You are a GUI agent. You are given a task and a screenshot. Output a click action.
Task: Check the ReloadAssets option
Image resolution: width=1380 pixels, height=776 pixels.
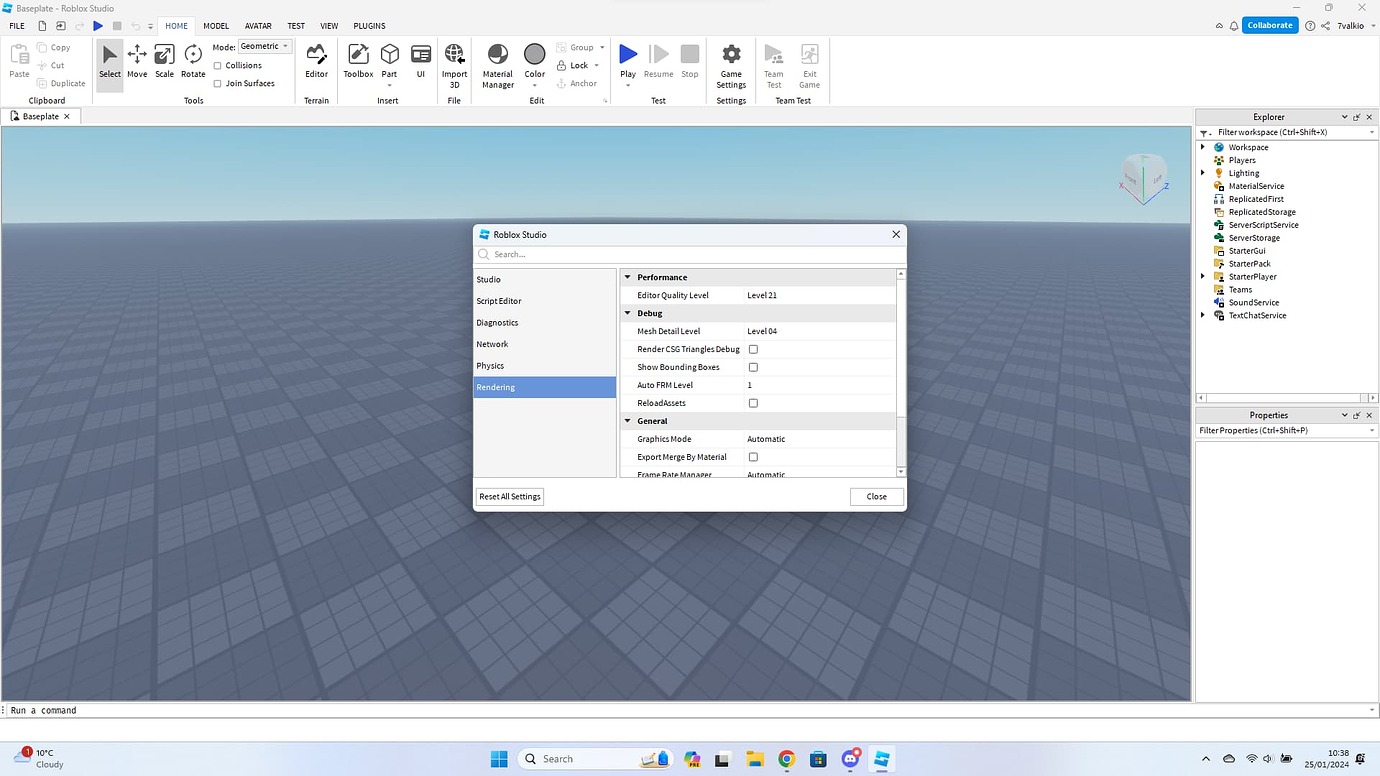tap(753, 403)
